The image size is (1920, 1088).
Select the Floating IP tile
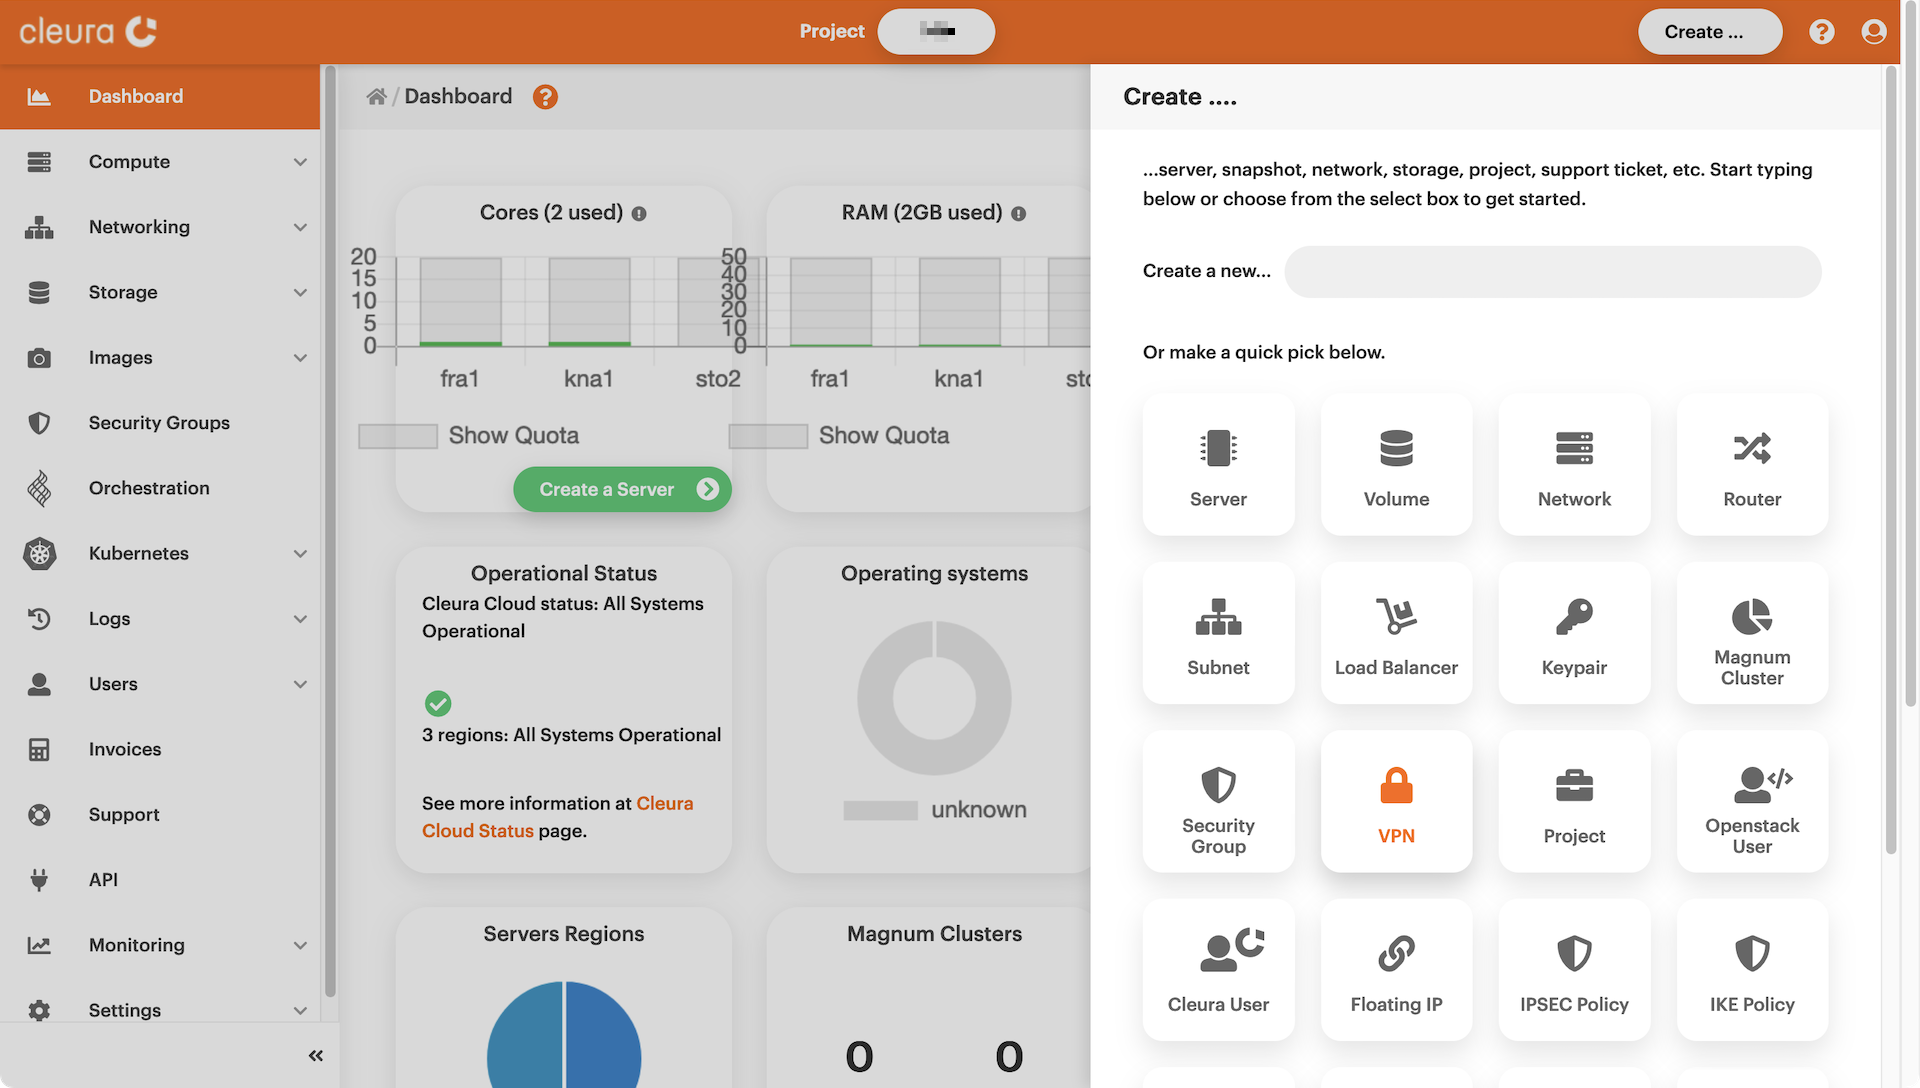click(1396, 970)
